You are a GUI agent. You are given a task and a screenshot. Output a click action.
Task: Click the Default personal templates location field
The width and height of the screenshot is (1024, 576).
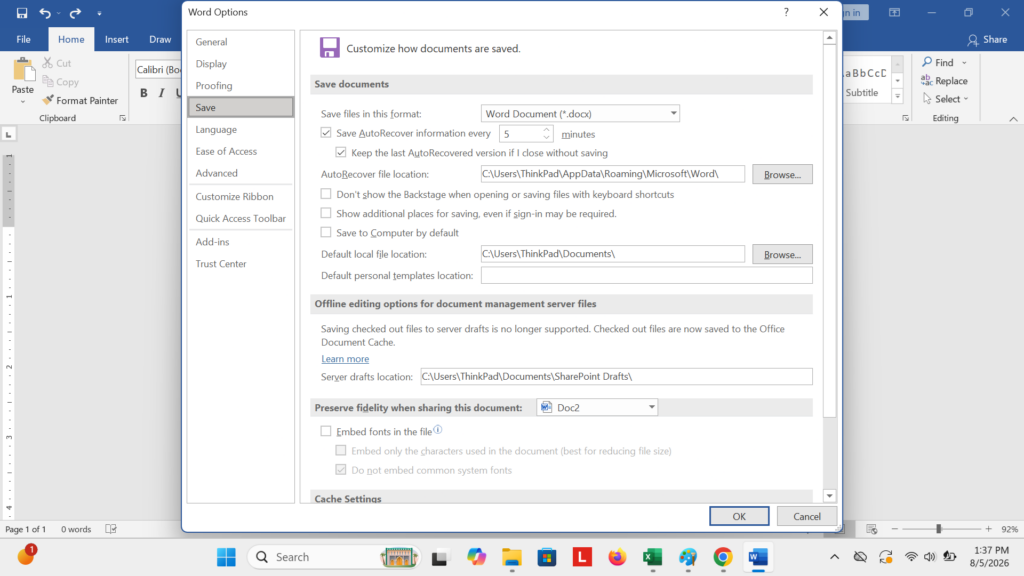(647, 276)
